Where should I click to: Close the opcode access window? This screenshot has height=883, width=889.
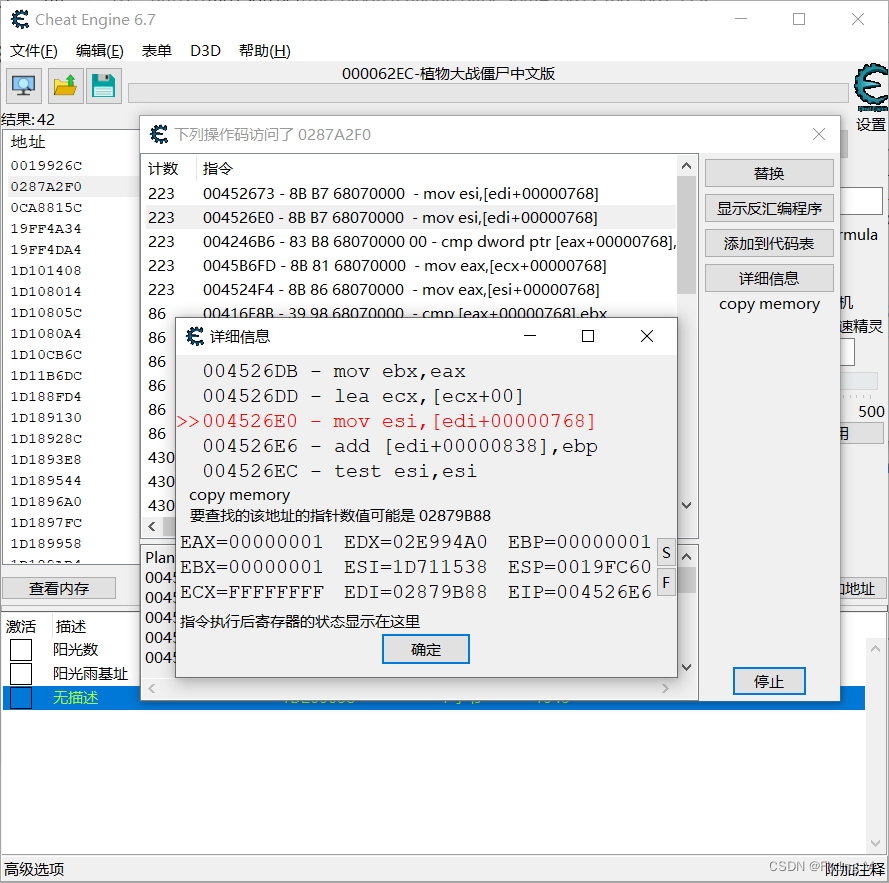coord(819,134)
